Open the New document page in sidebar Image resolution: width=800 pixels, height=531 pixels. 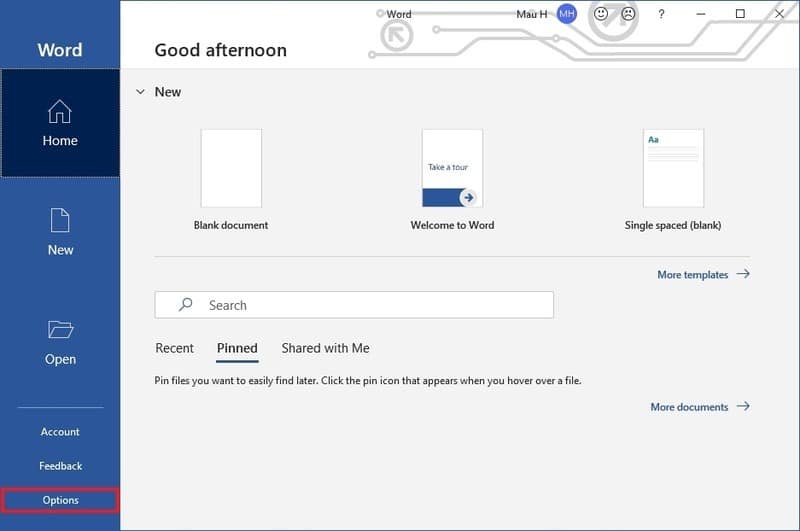[60, 232]
